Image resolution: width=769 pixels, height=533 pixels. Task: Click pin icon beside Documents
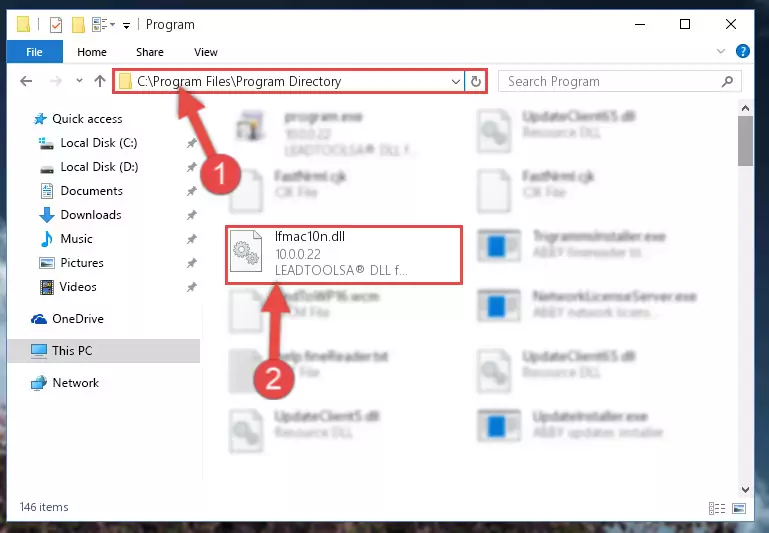point(191,191)
